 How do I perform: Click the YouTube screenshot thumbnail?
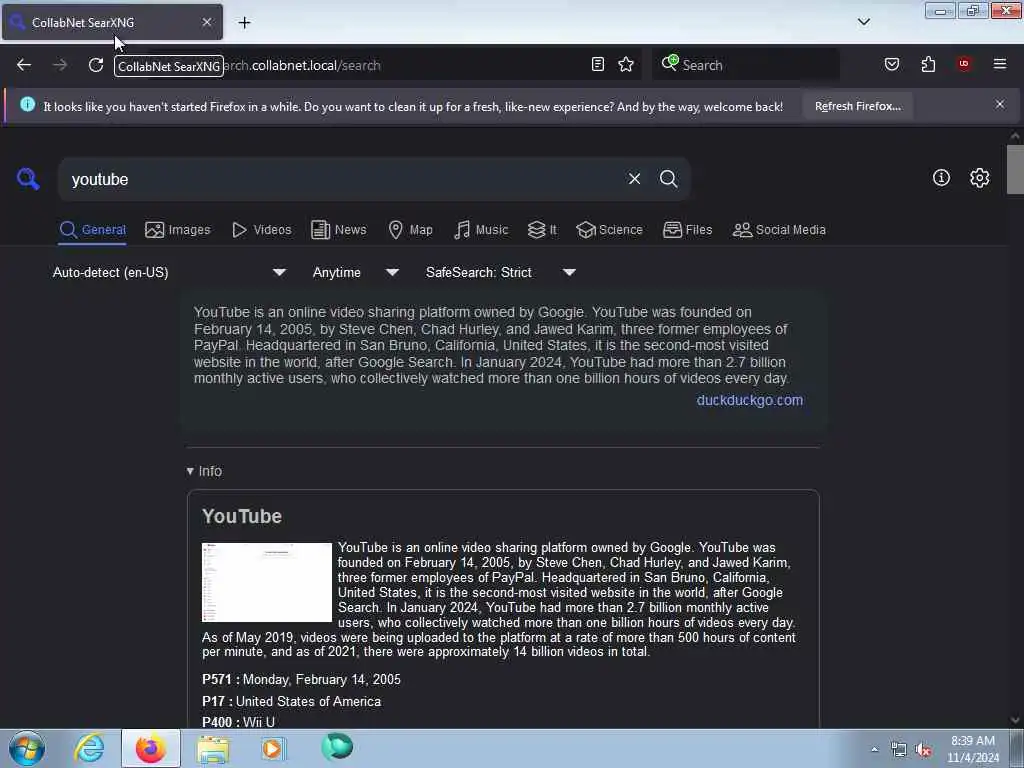[x=266, y=582]
